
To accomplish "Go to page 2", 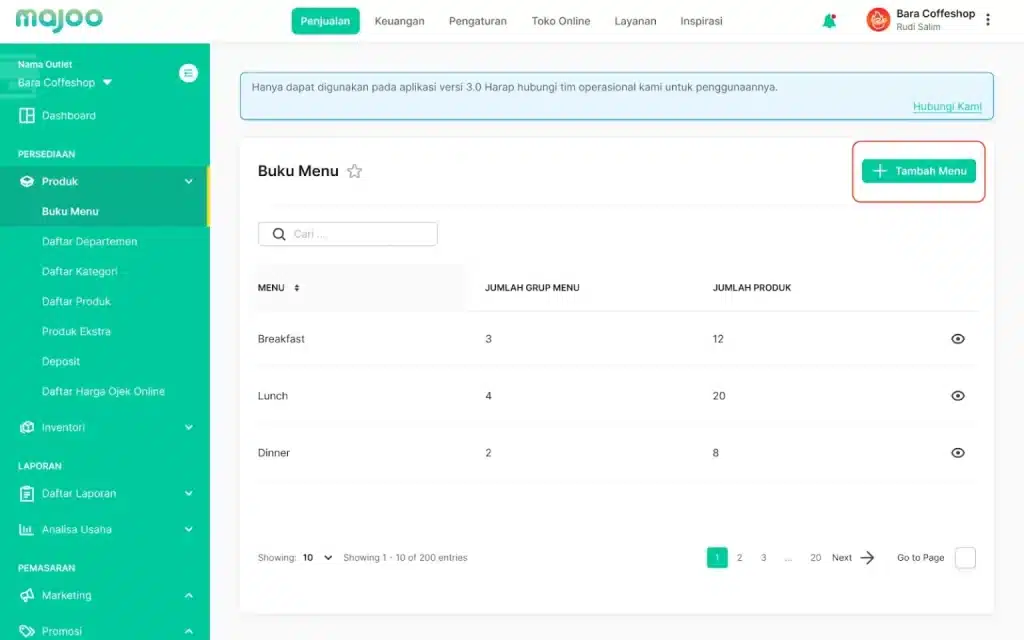I will coord(739,558).
